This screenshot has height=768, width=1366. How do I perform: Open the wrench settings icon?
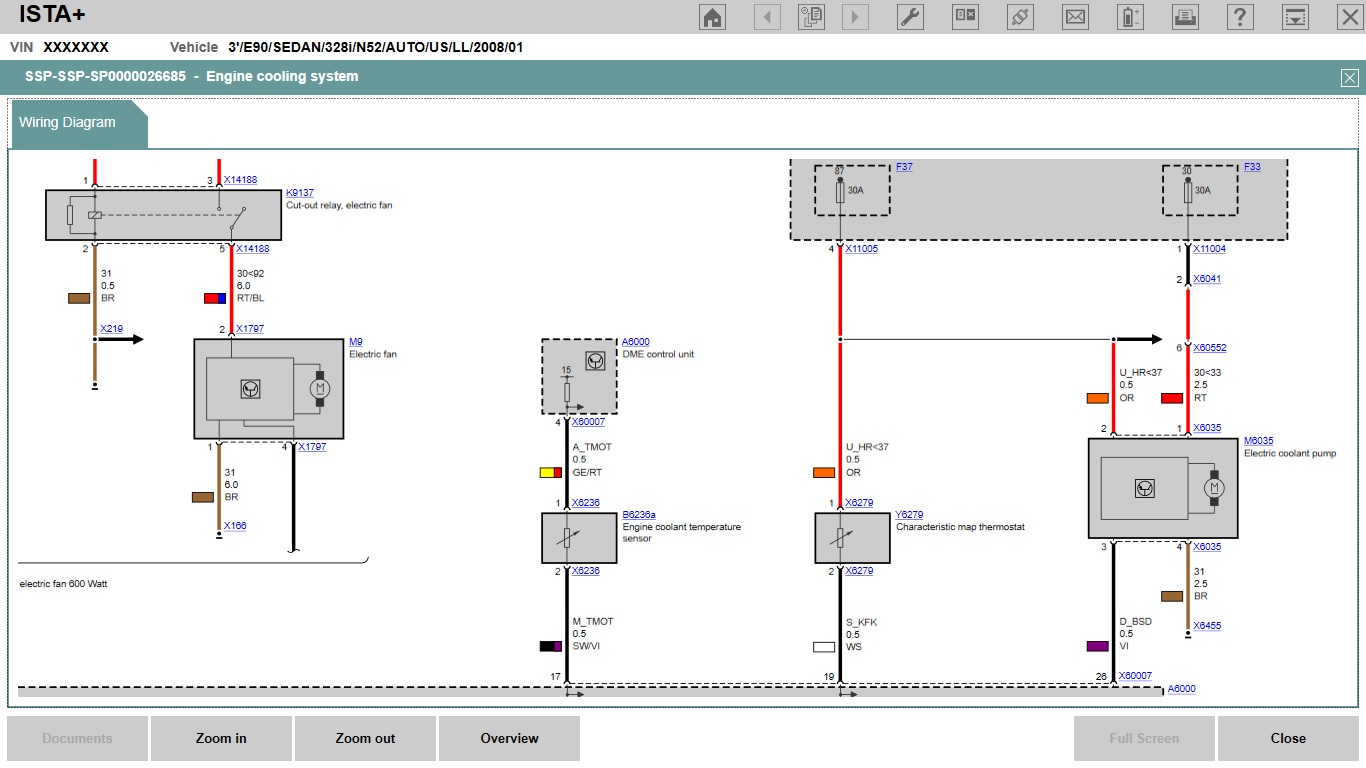pyautogui.click(x=910, y=17)
